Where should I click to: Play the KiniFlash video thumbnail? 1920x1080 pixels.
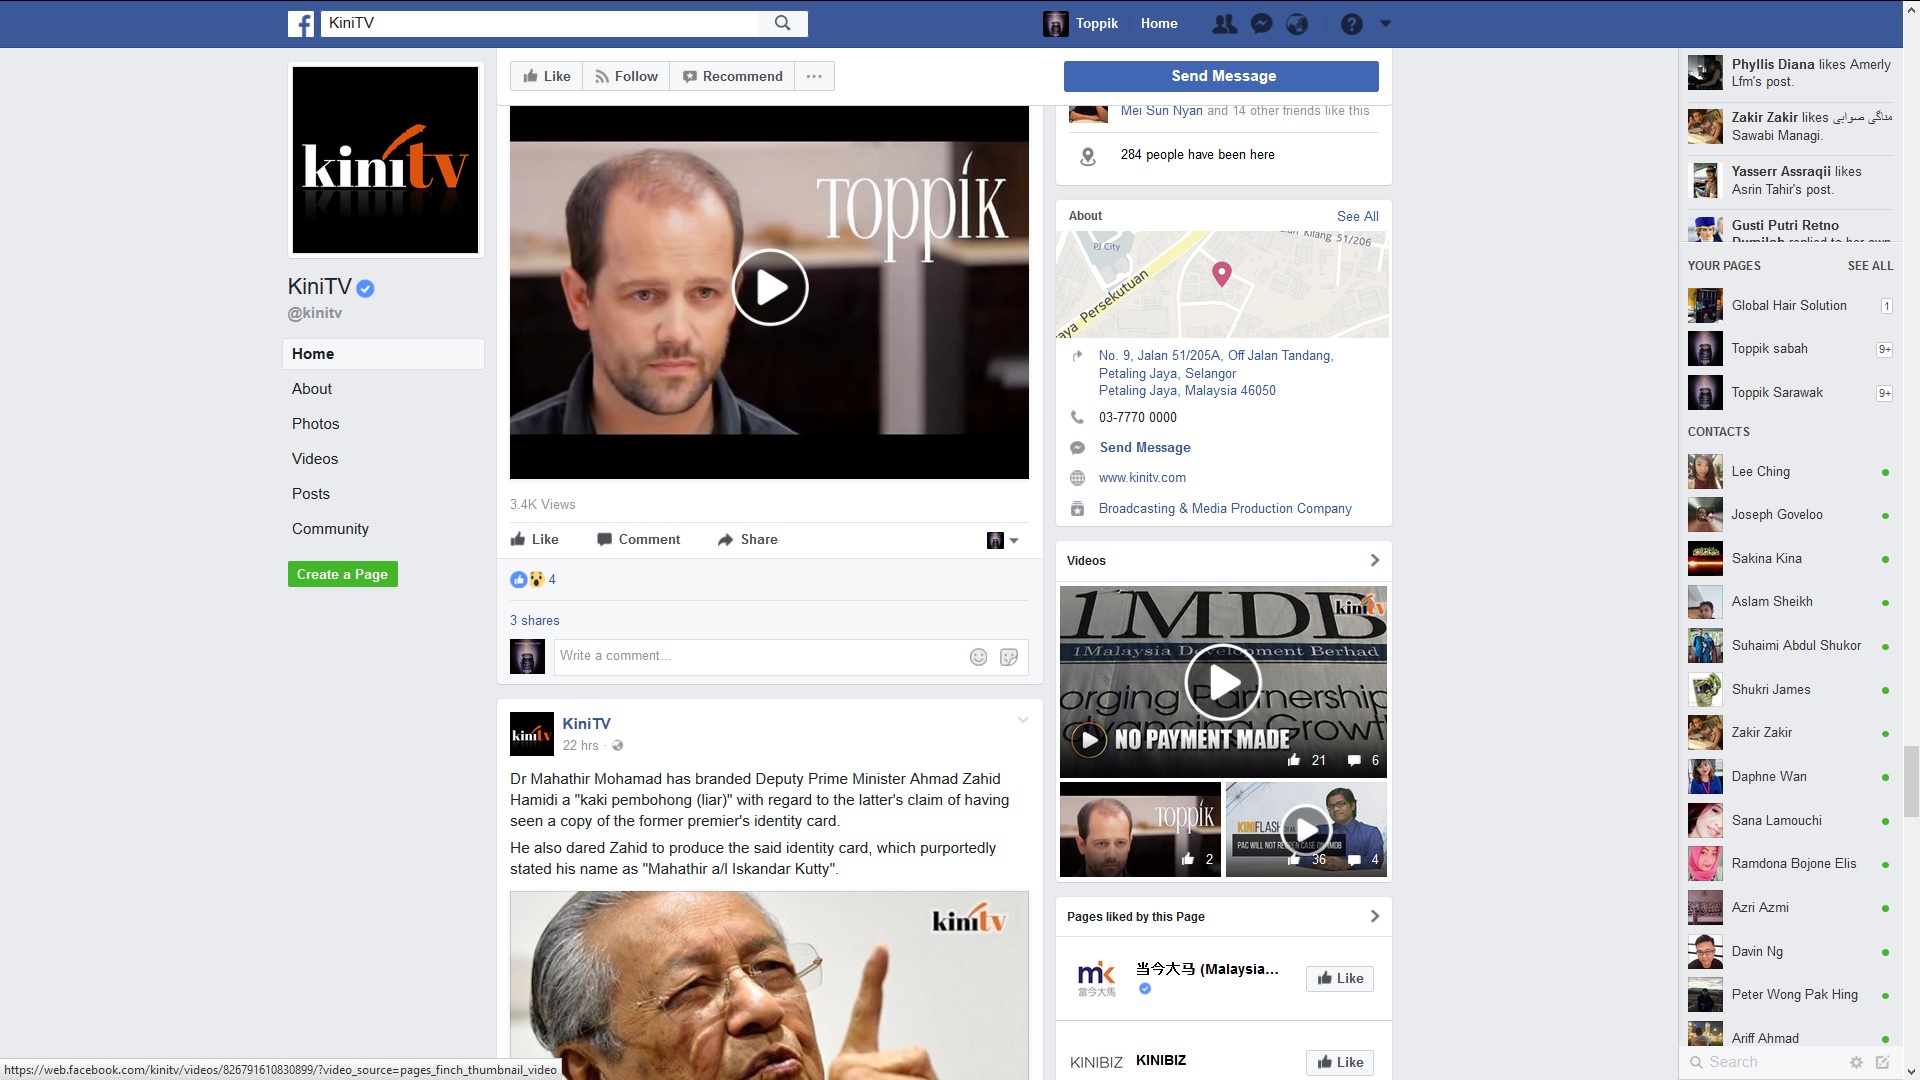(1306, 830)
